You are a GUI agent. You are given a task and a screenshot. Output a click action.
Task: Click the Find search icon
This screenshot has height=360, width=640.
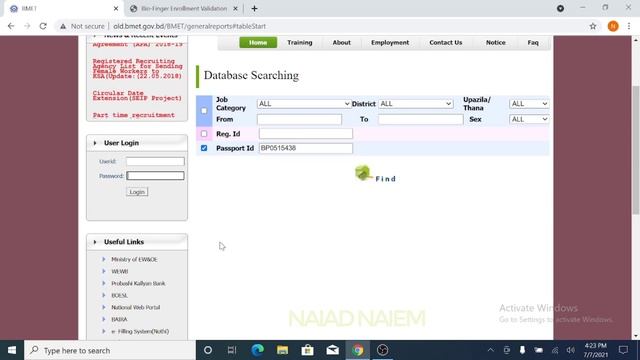[x=362, y=173]
